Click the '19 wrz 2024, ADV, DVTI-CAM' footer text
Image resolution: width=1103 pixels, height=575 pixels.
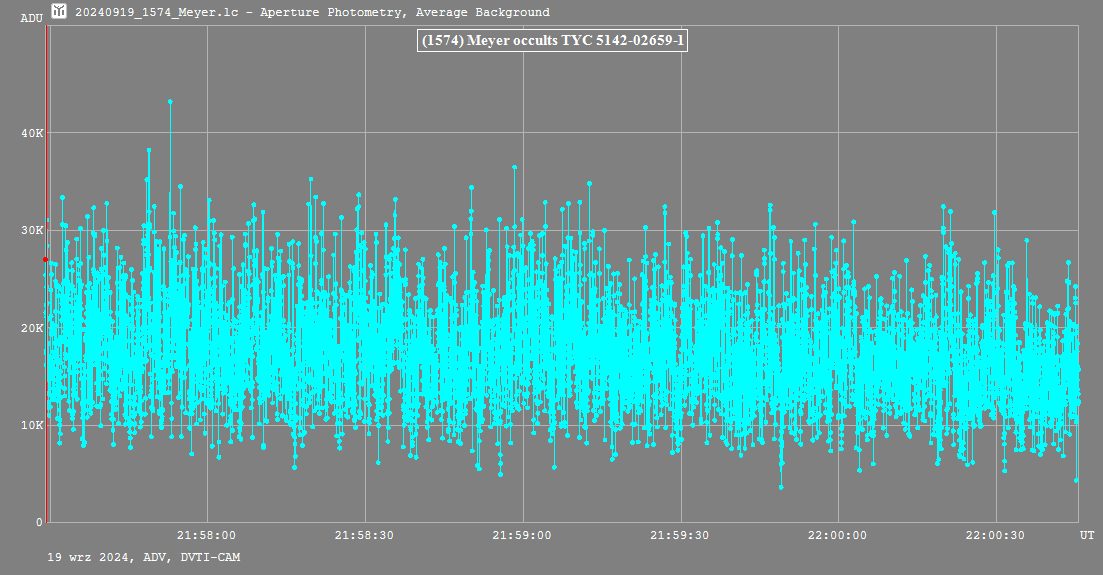coord(144,557)
